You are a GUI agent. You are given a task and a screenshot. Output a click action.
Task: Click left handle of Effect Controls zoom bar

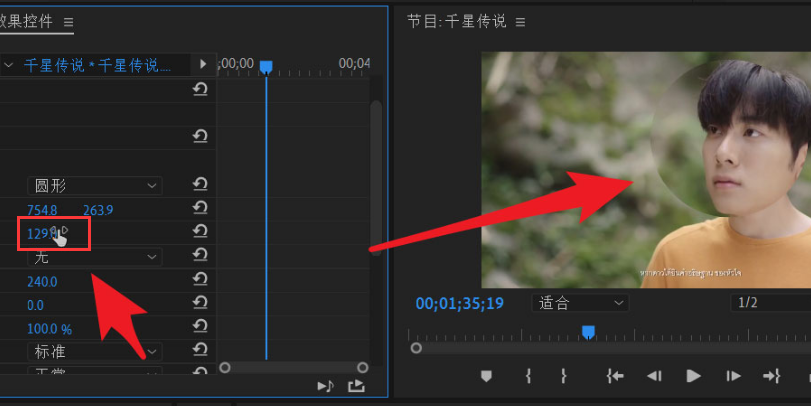(x=224, y=367)
